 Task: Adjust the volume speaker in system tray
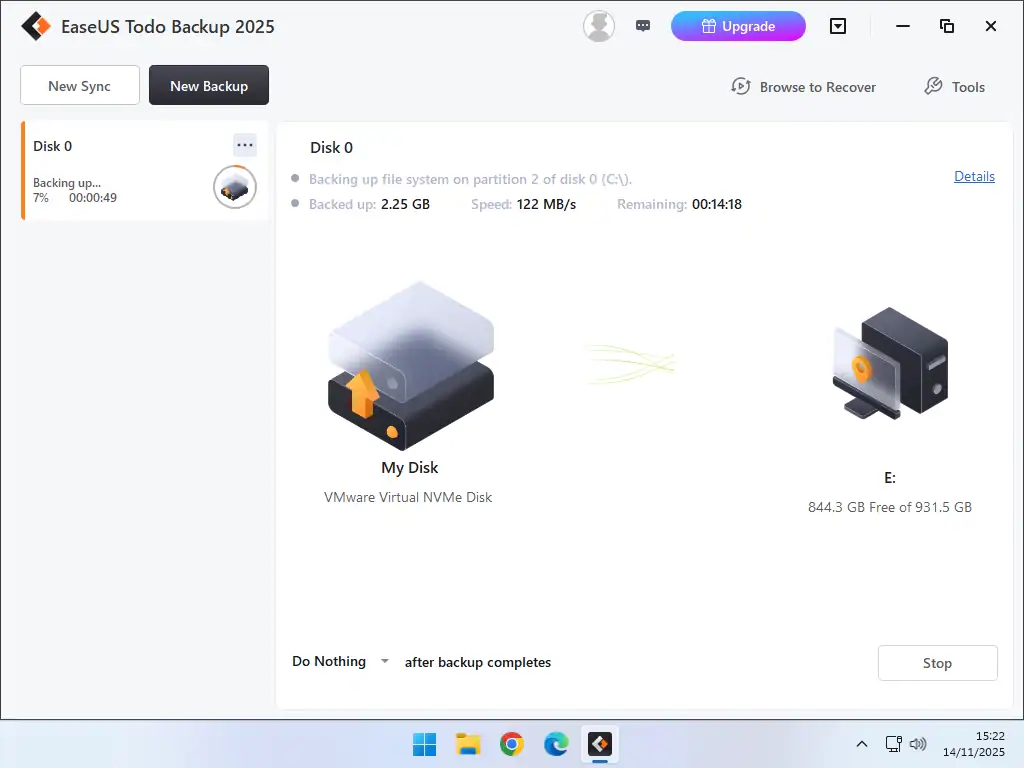click(918, 744)
